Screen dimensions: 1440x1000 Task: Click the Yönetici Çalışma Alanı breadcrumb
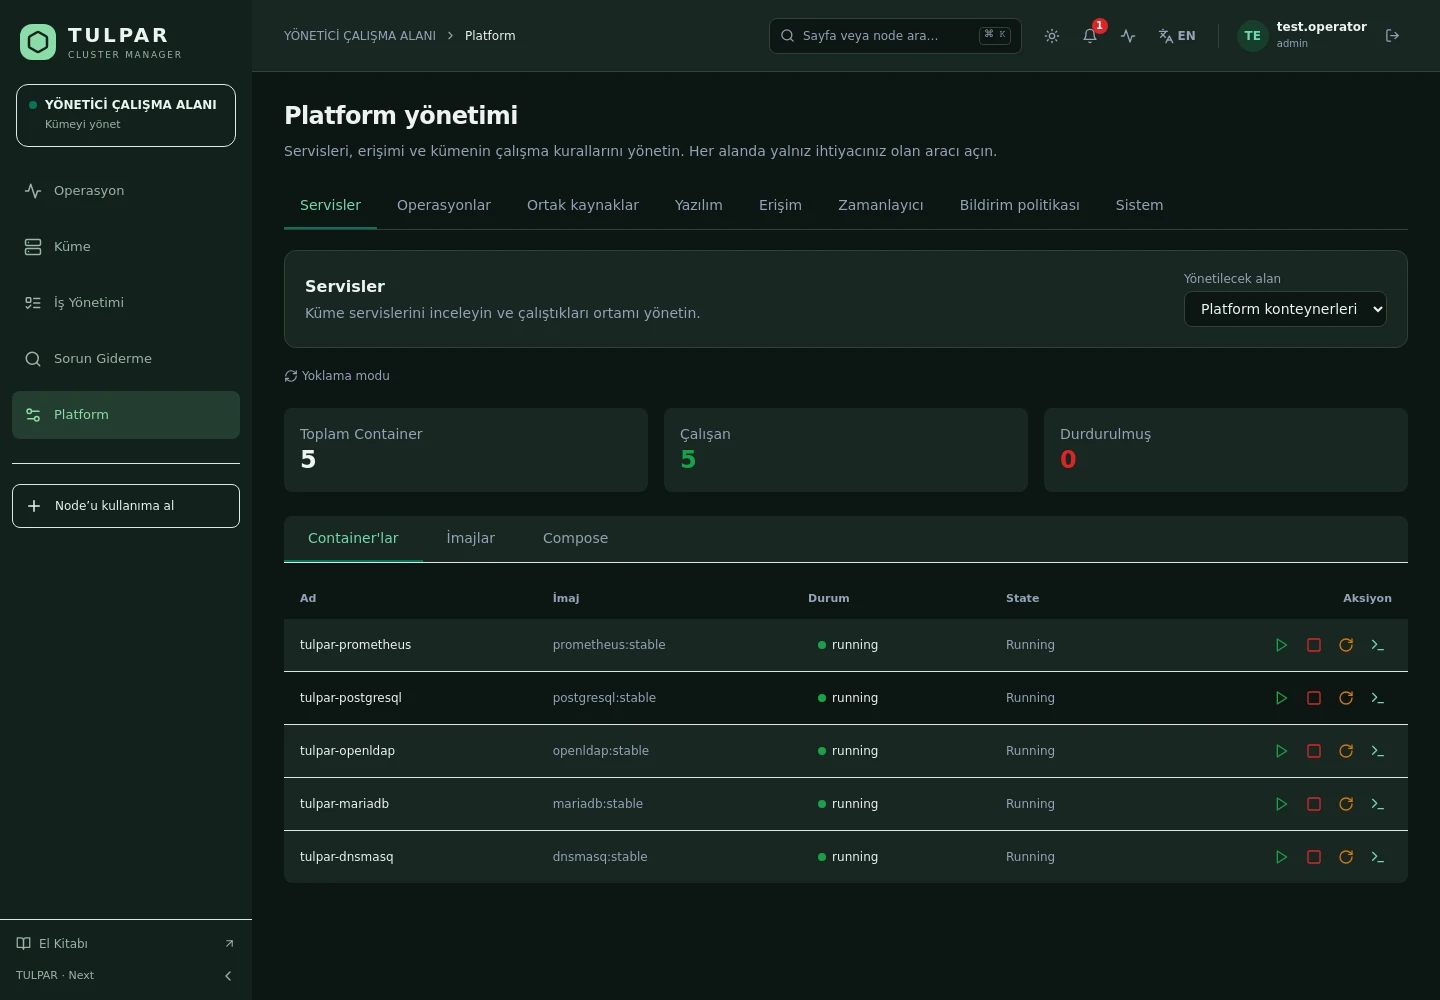click(x=360, y=36)
